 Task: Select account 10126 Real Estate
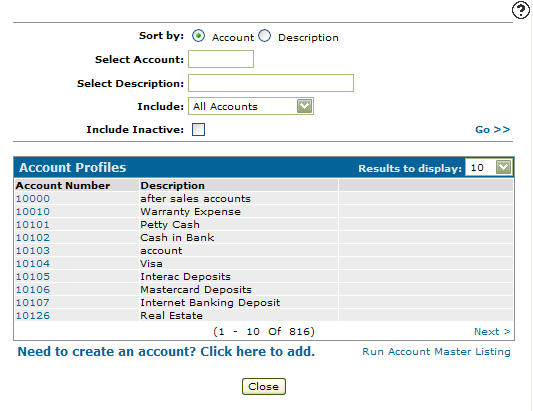[x=33, y=315]
